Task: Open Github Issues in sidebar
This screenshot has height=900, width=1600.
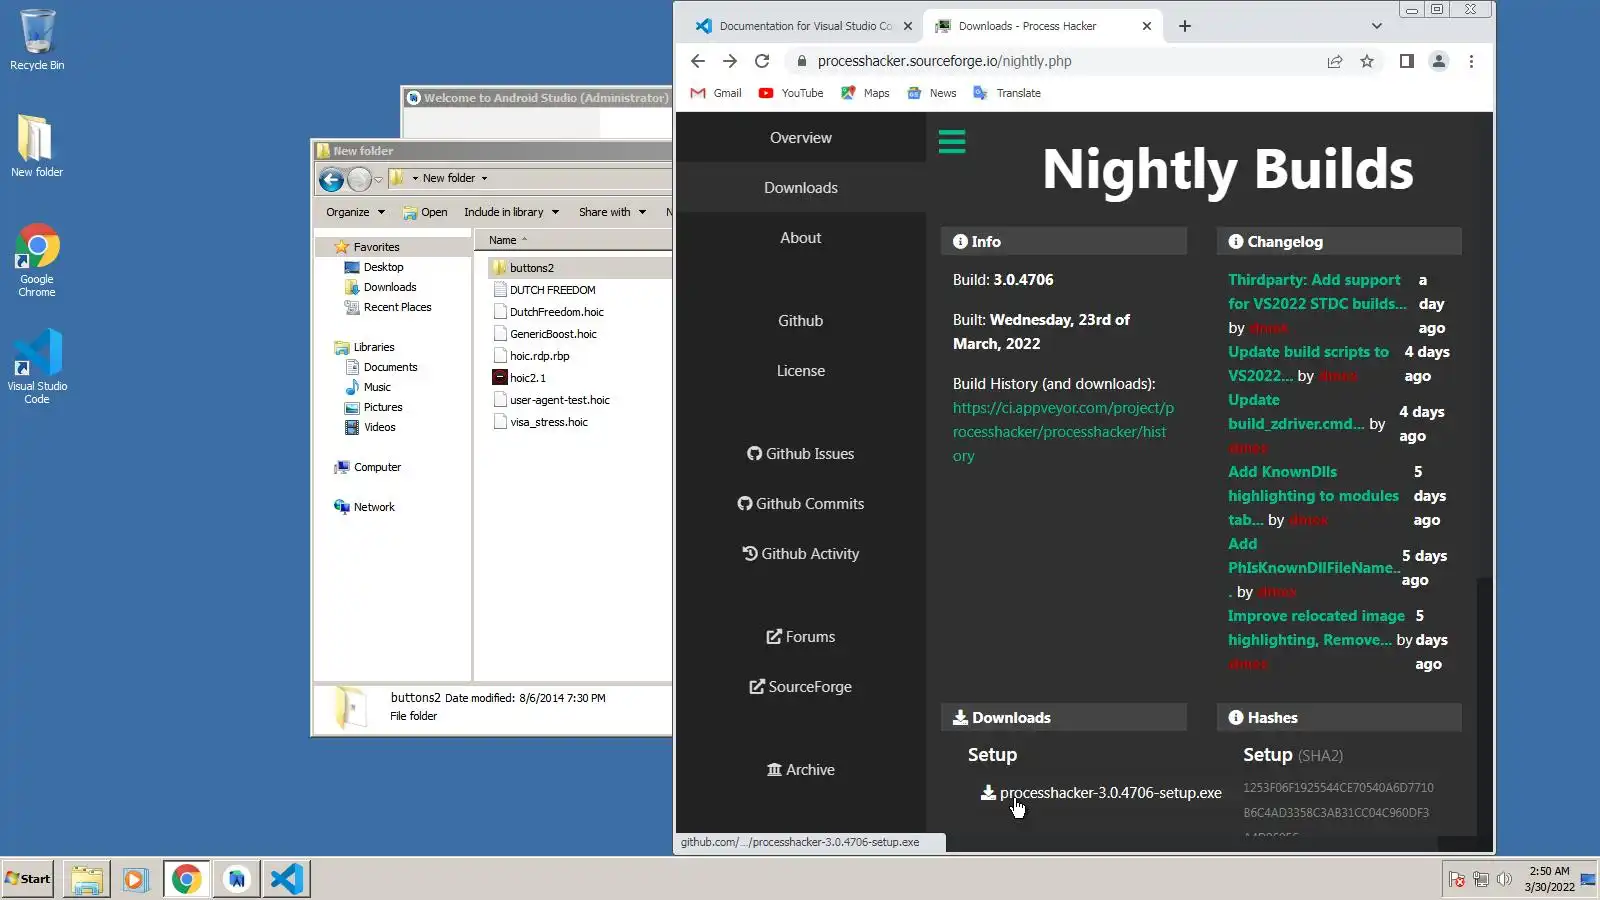Action: pos(800,454)
